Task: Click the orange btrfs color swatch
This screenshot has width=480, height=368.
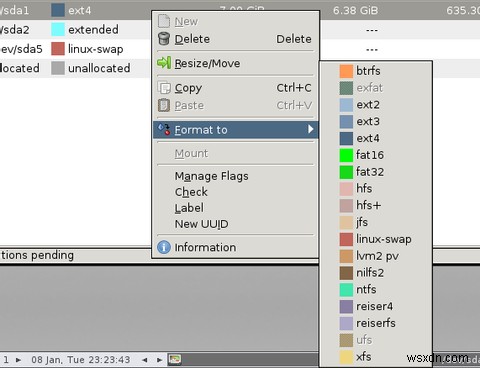Action: tap(346, 71)
